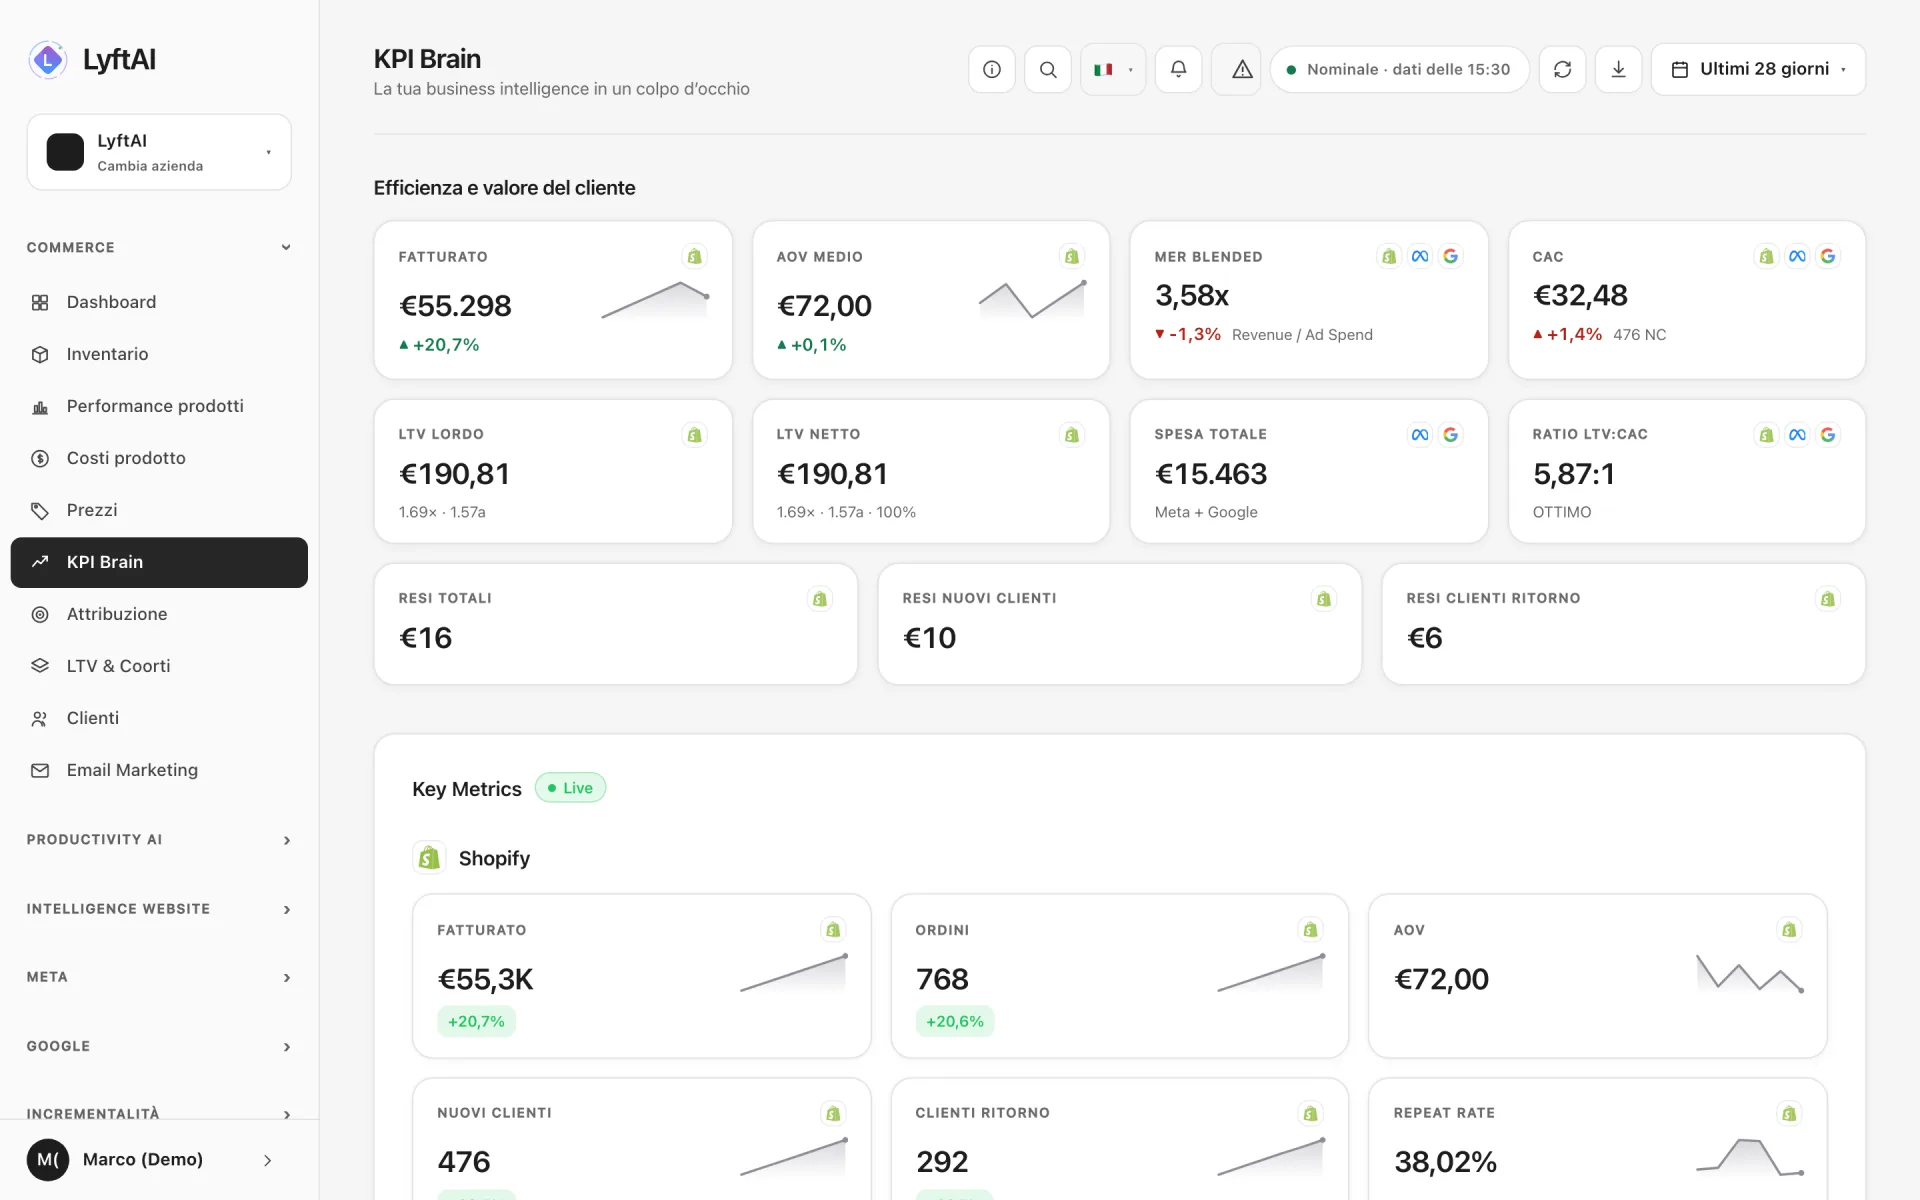Open Performance prodotti page
The height and width of the screenshot is (1200, 1920).
159,406
